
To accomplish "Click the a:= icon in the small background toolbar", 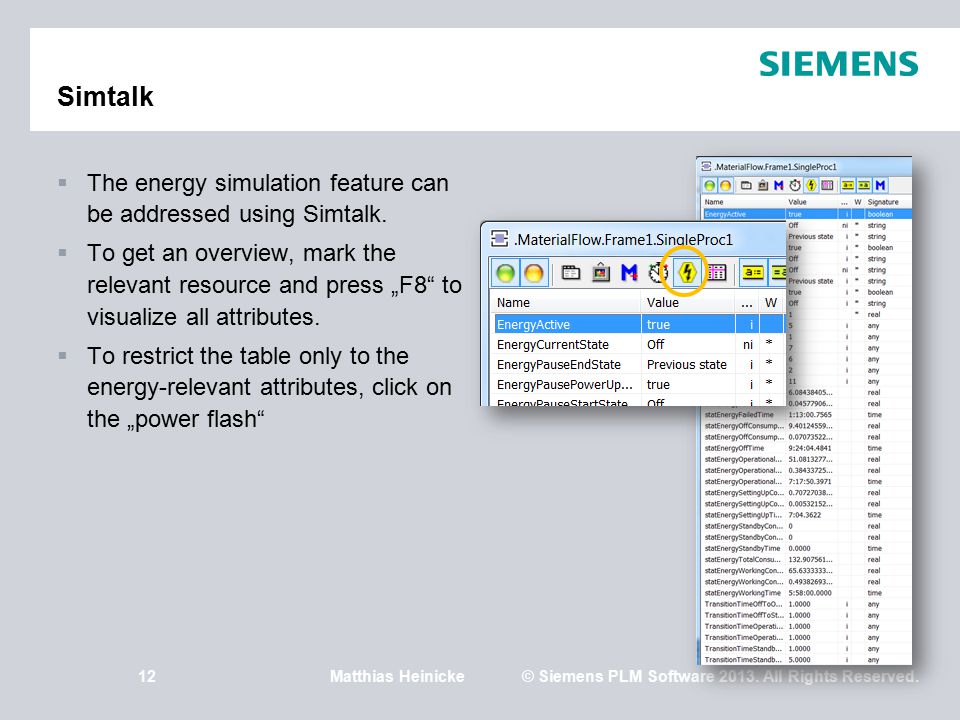I will 848,185.
